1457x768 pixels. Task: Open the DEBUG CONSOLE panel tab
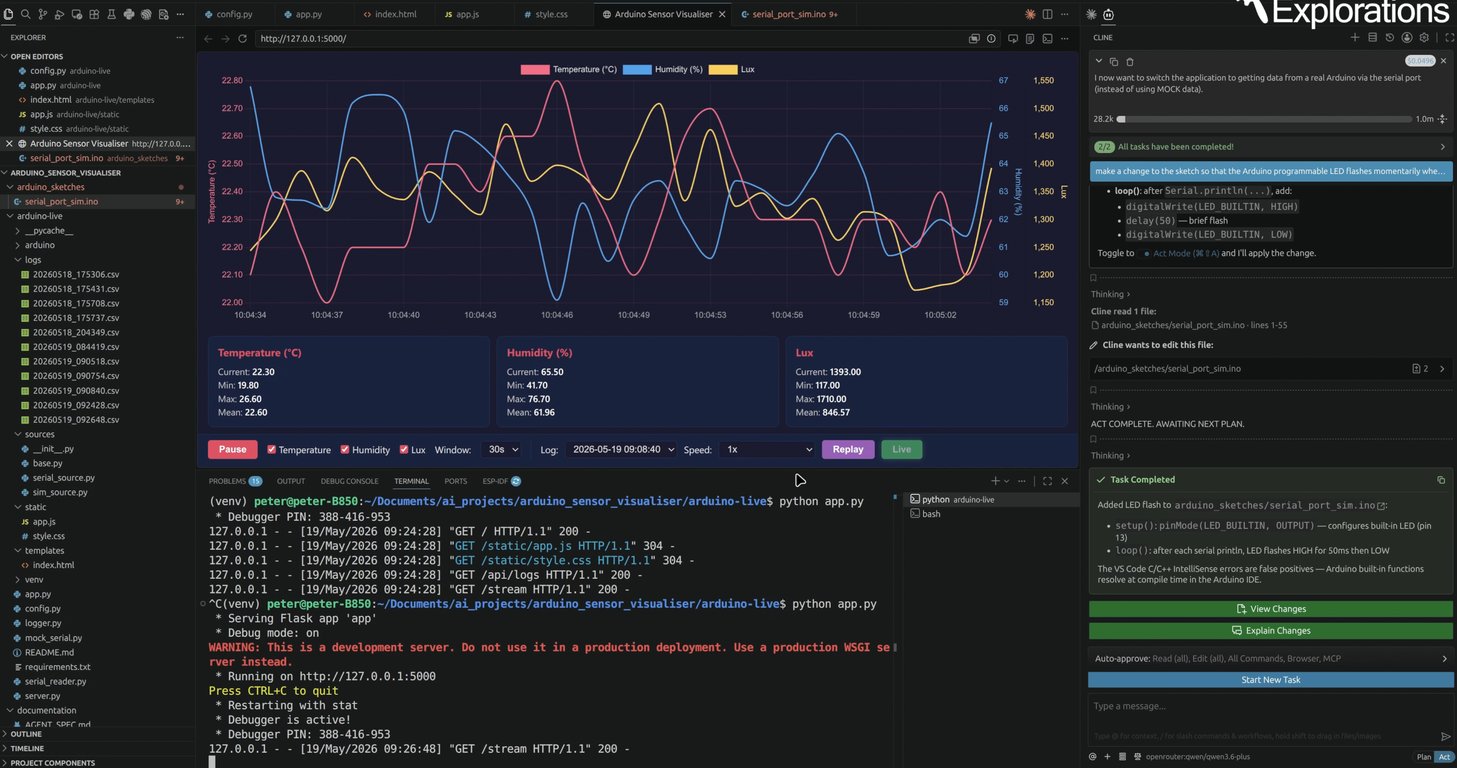[x=349, y=481]
